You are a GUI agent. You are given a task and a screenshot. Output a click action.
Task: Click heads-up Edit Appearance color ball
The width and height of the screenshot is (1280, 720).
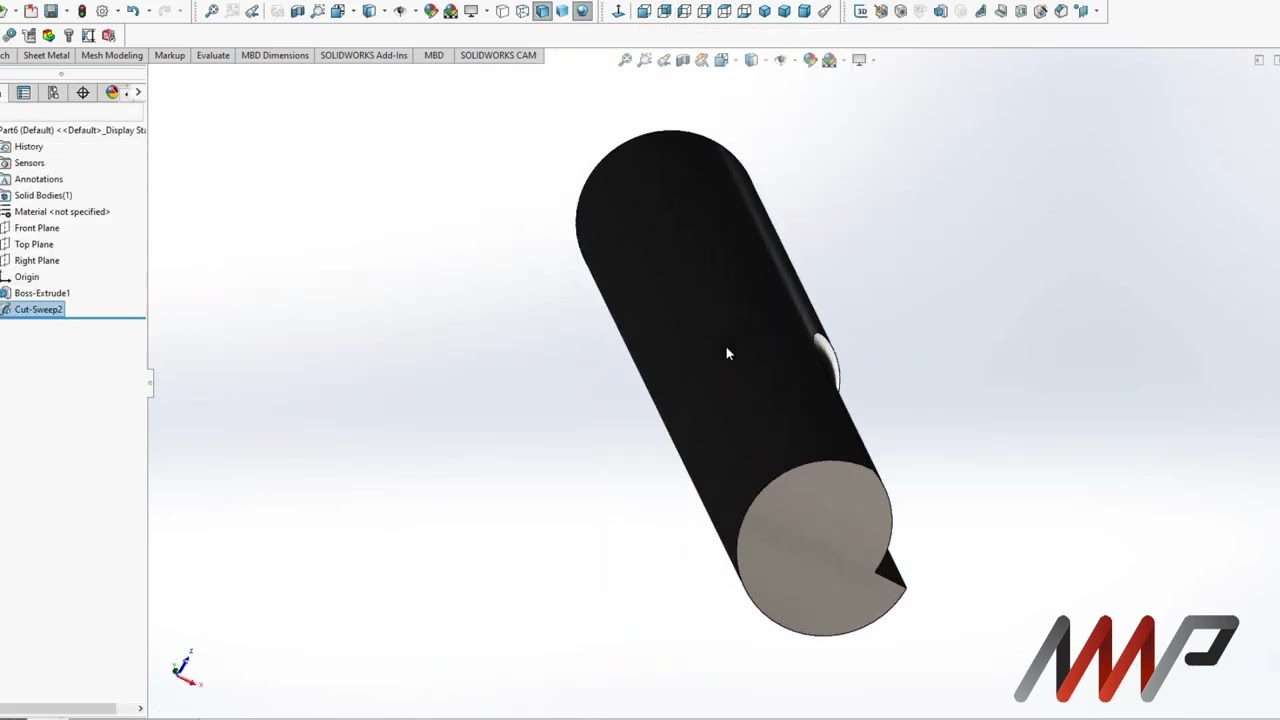point(810,60)
